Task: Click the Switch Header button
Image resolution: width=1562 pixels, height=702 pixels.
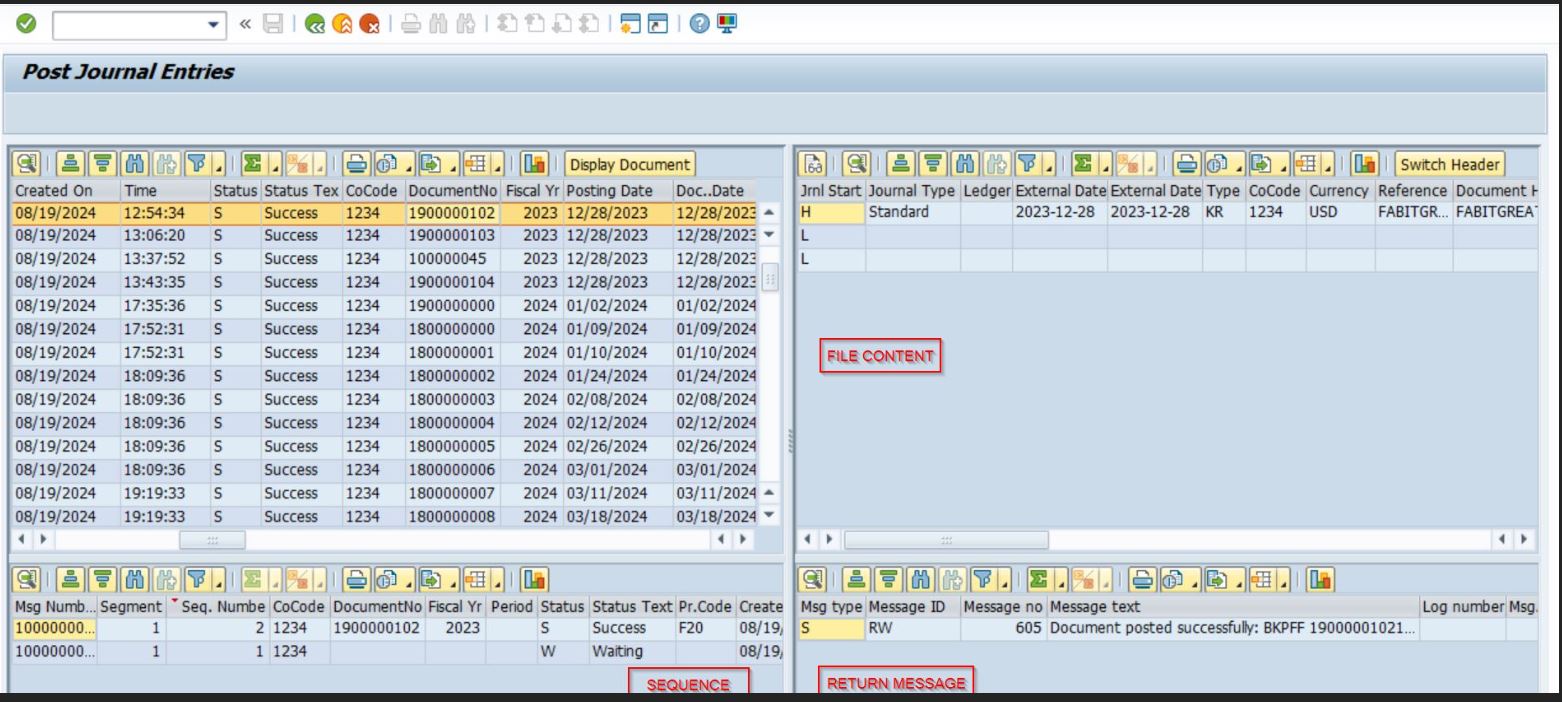Action: (1451, 164)
